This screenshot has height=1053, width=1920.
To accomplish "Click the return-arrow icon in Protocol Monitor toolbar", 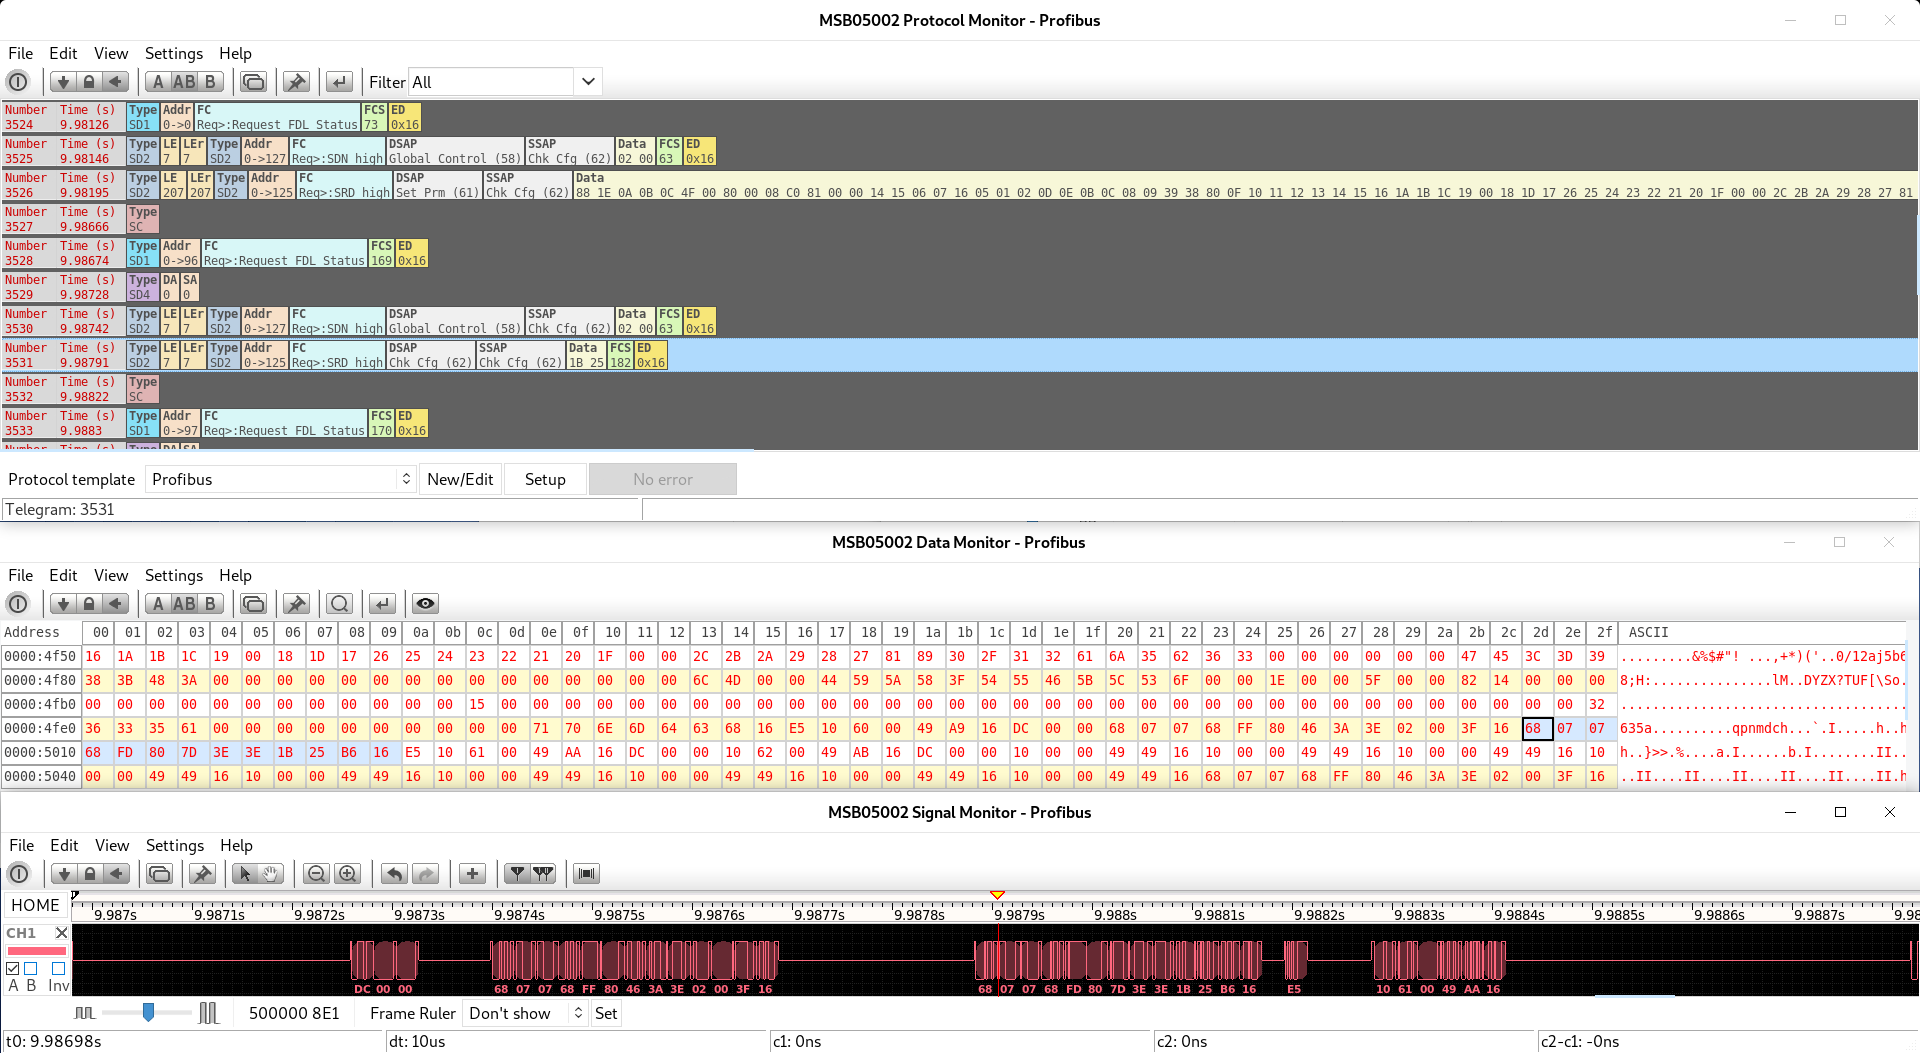I will (340, 82).
